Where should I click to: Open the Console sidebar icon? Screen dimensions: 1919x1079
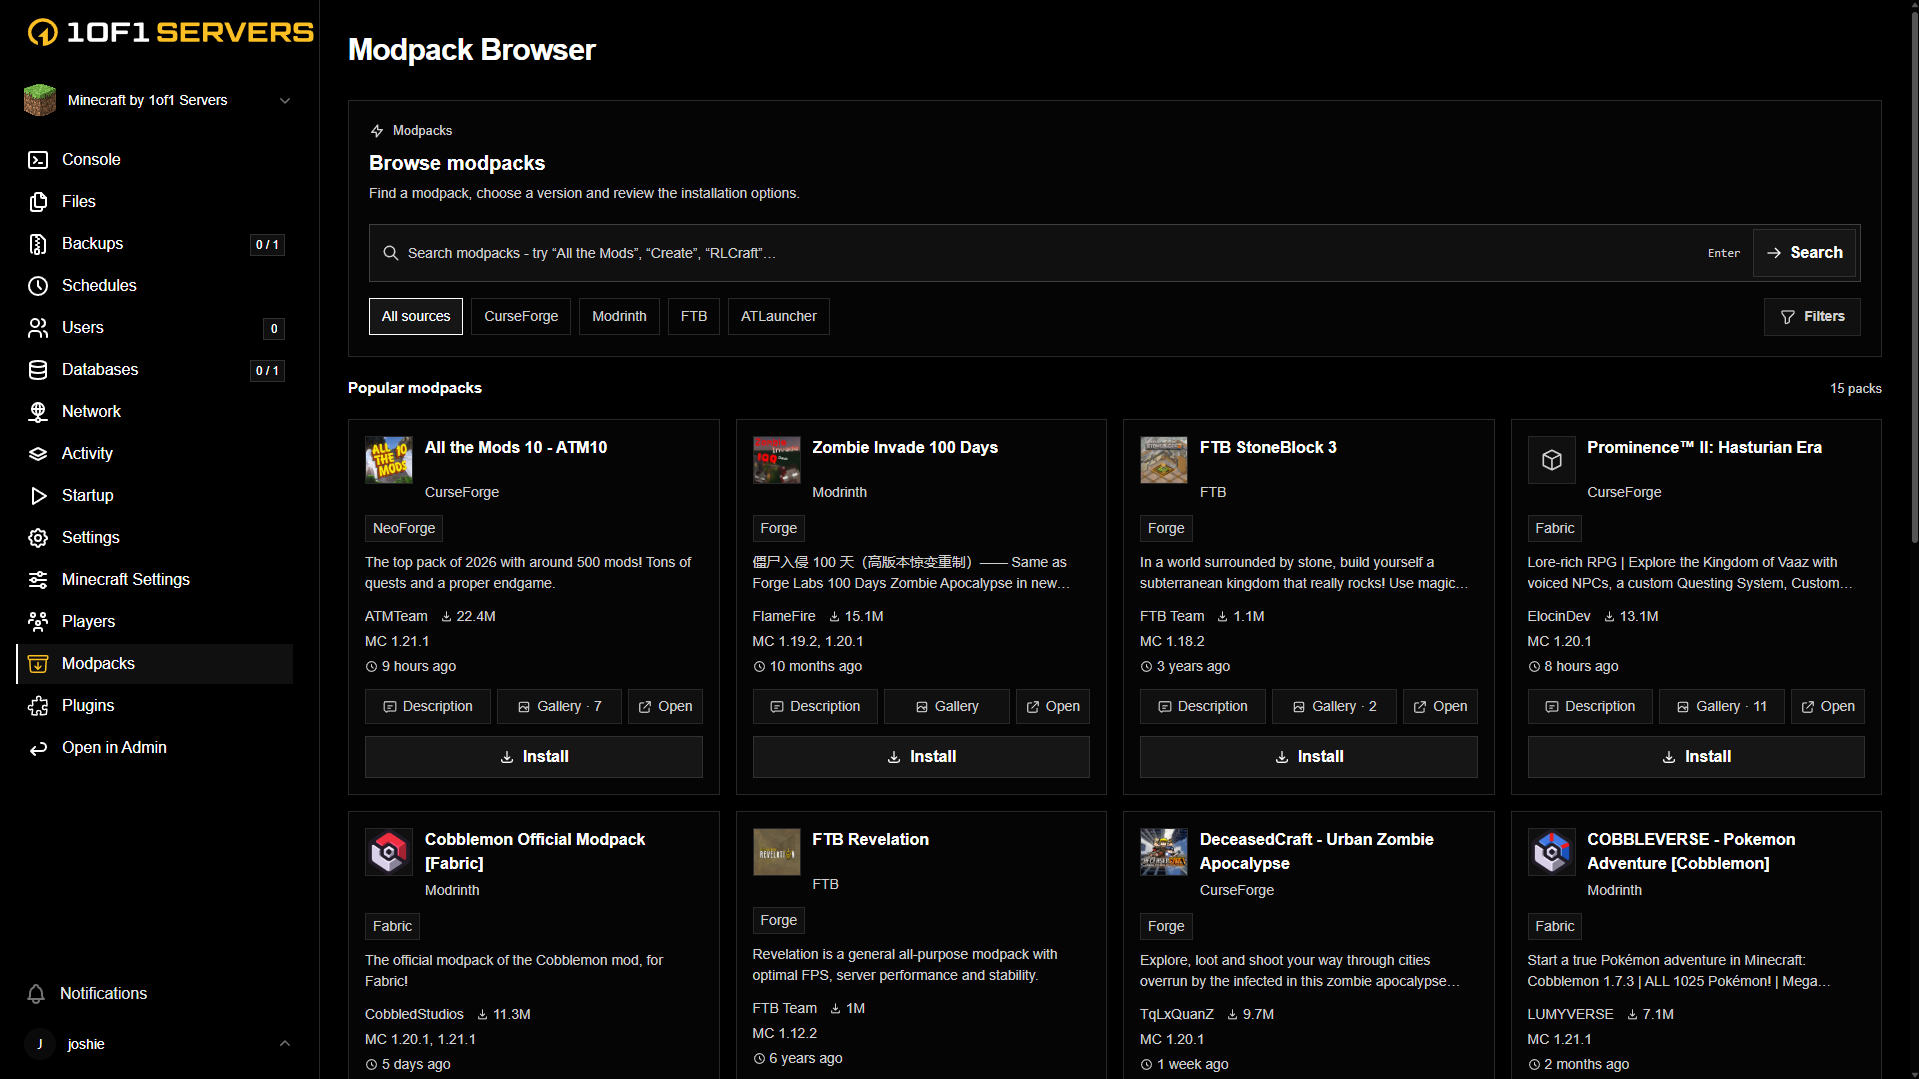tap(38, 160)
